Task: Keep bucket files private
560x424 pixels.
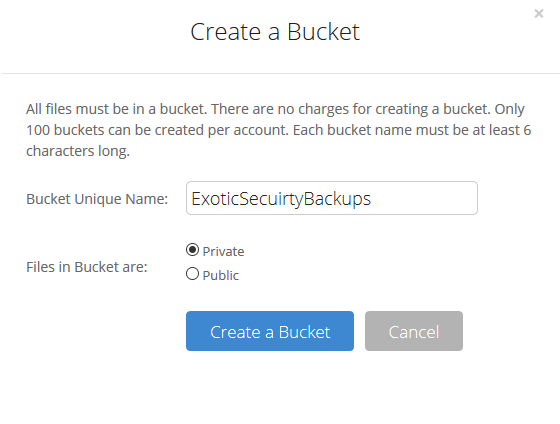Action: 192,250
